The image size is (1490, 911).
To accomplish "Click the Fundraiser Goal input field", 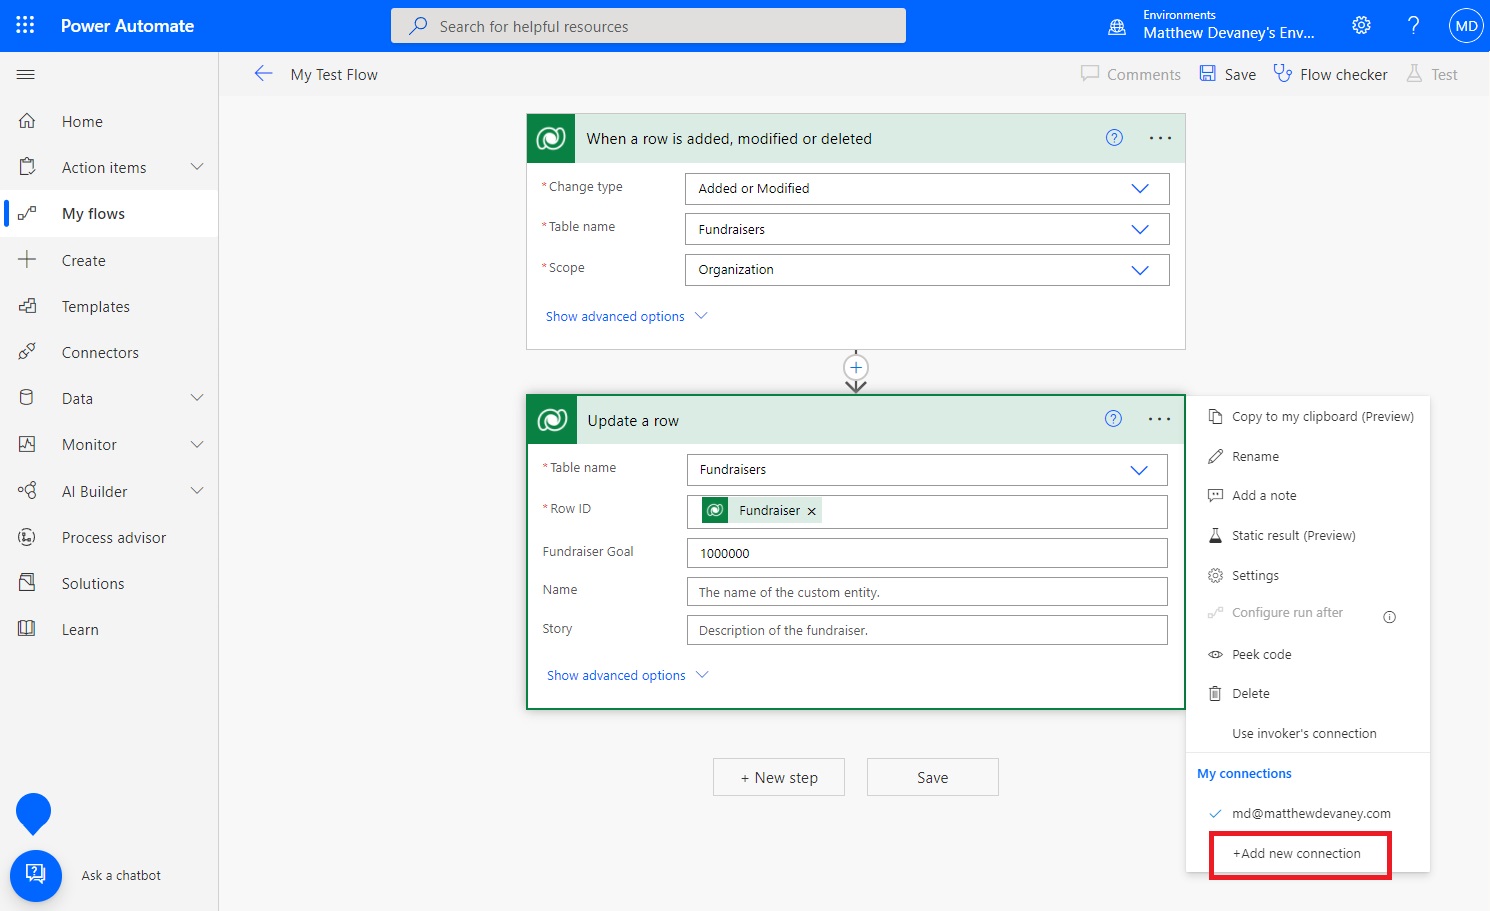I will 925,552.
